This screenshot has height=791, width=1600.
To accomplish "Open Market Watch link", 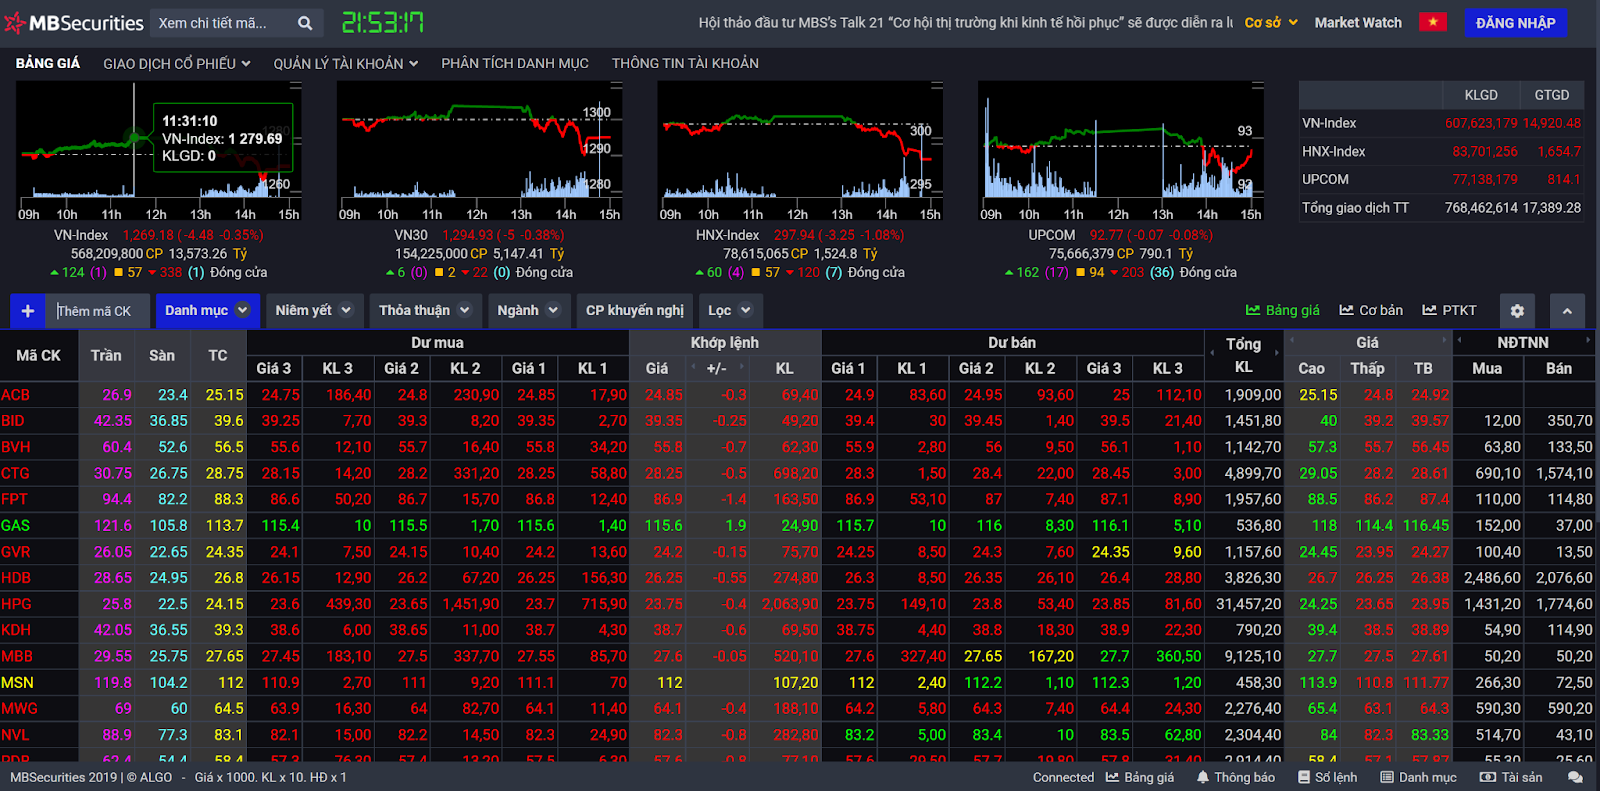I will click(1358, 22).
